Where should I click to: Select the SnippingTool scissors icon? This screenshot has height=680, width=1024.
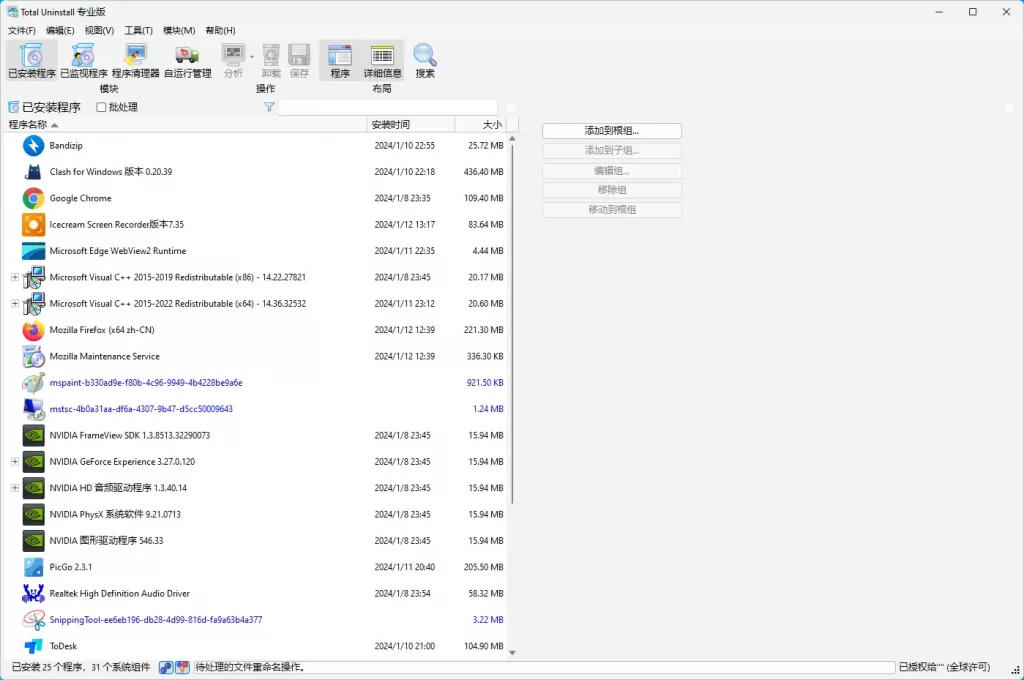pos(33,620)
